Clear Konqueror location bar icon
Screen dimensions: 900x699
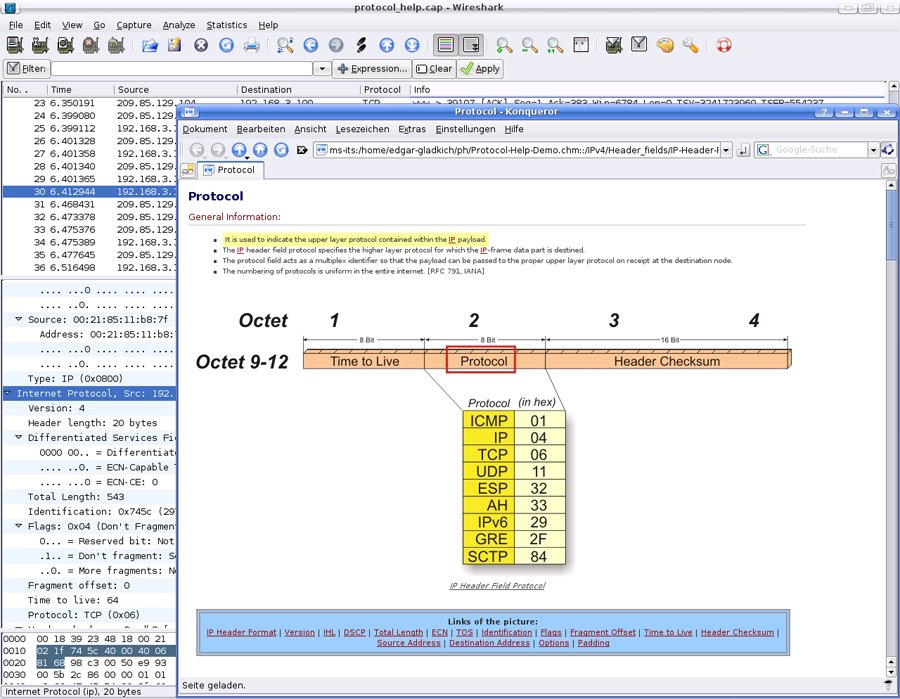pos(302,150)
